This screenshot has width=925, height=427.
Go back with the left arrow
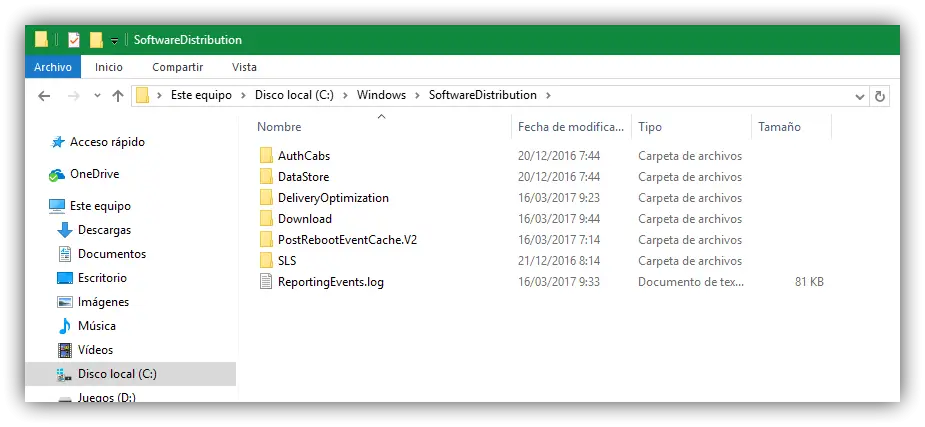point(44,96)
